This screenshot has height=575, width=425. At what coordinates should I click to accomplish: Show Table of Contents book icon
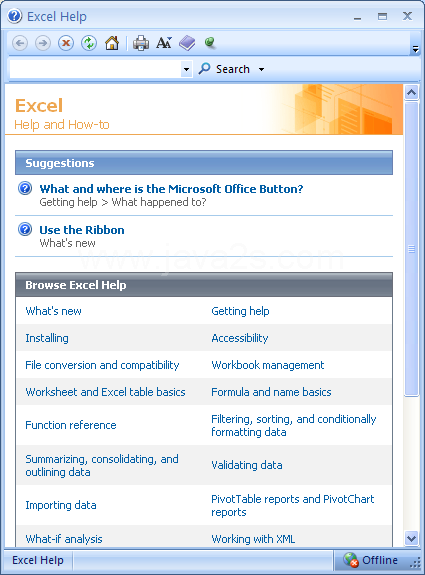point(187,43)
